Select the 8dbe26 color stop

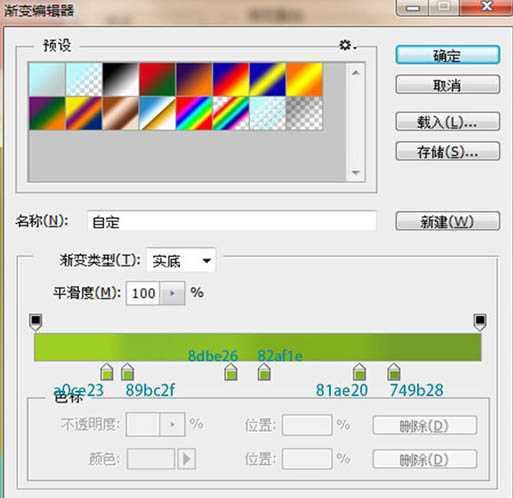231,372
